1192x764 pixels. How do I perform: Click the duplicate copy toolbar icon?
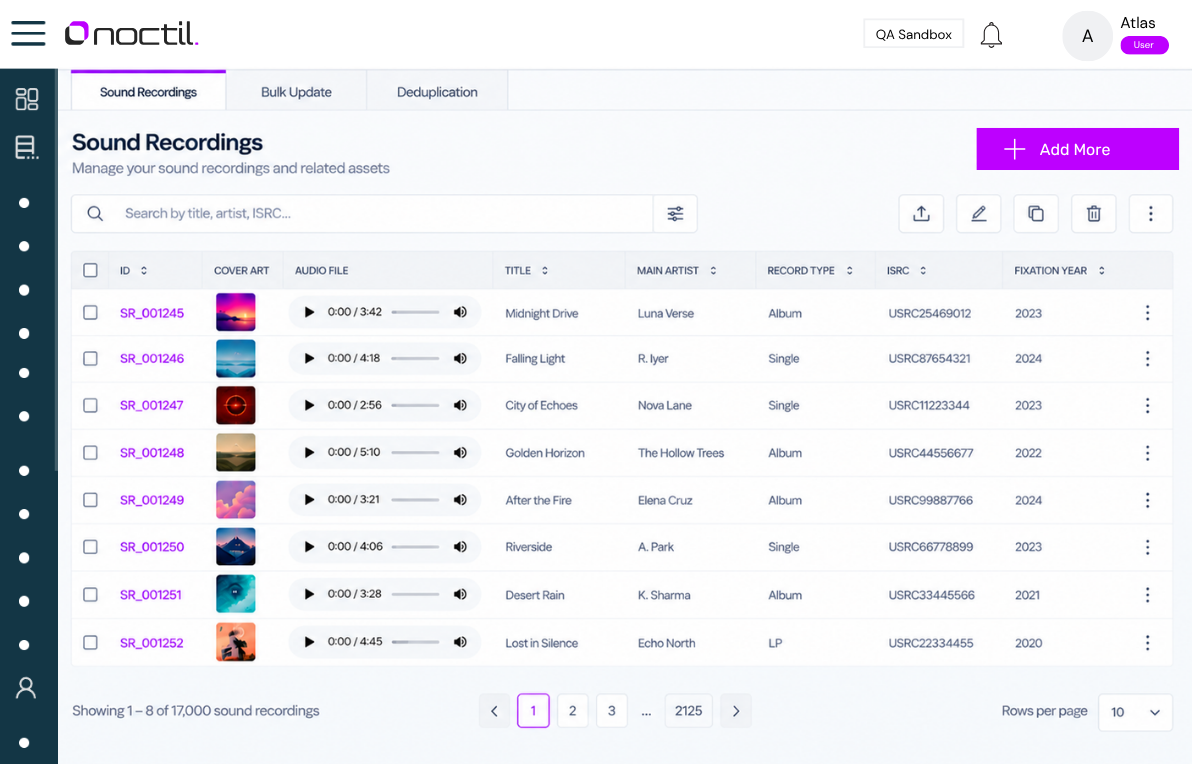1036,214
